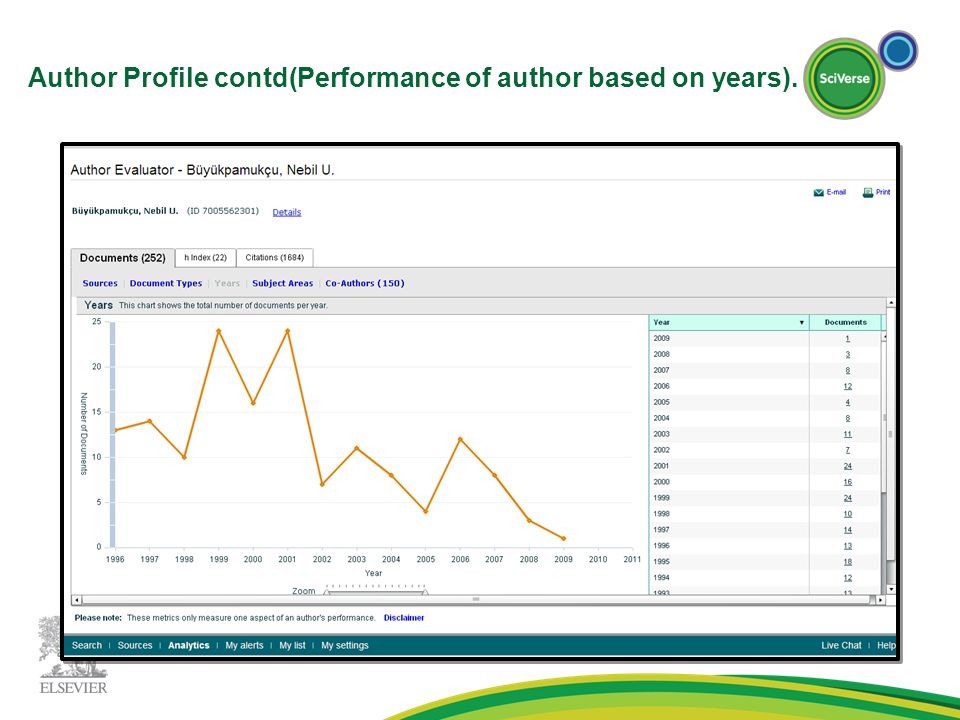Viewport: 960px width, 720px height.
Task: Click the left handle of the Zoom slider
Action: [x=327, y=591]
